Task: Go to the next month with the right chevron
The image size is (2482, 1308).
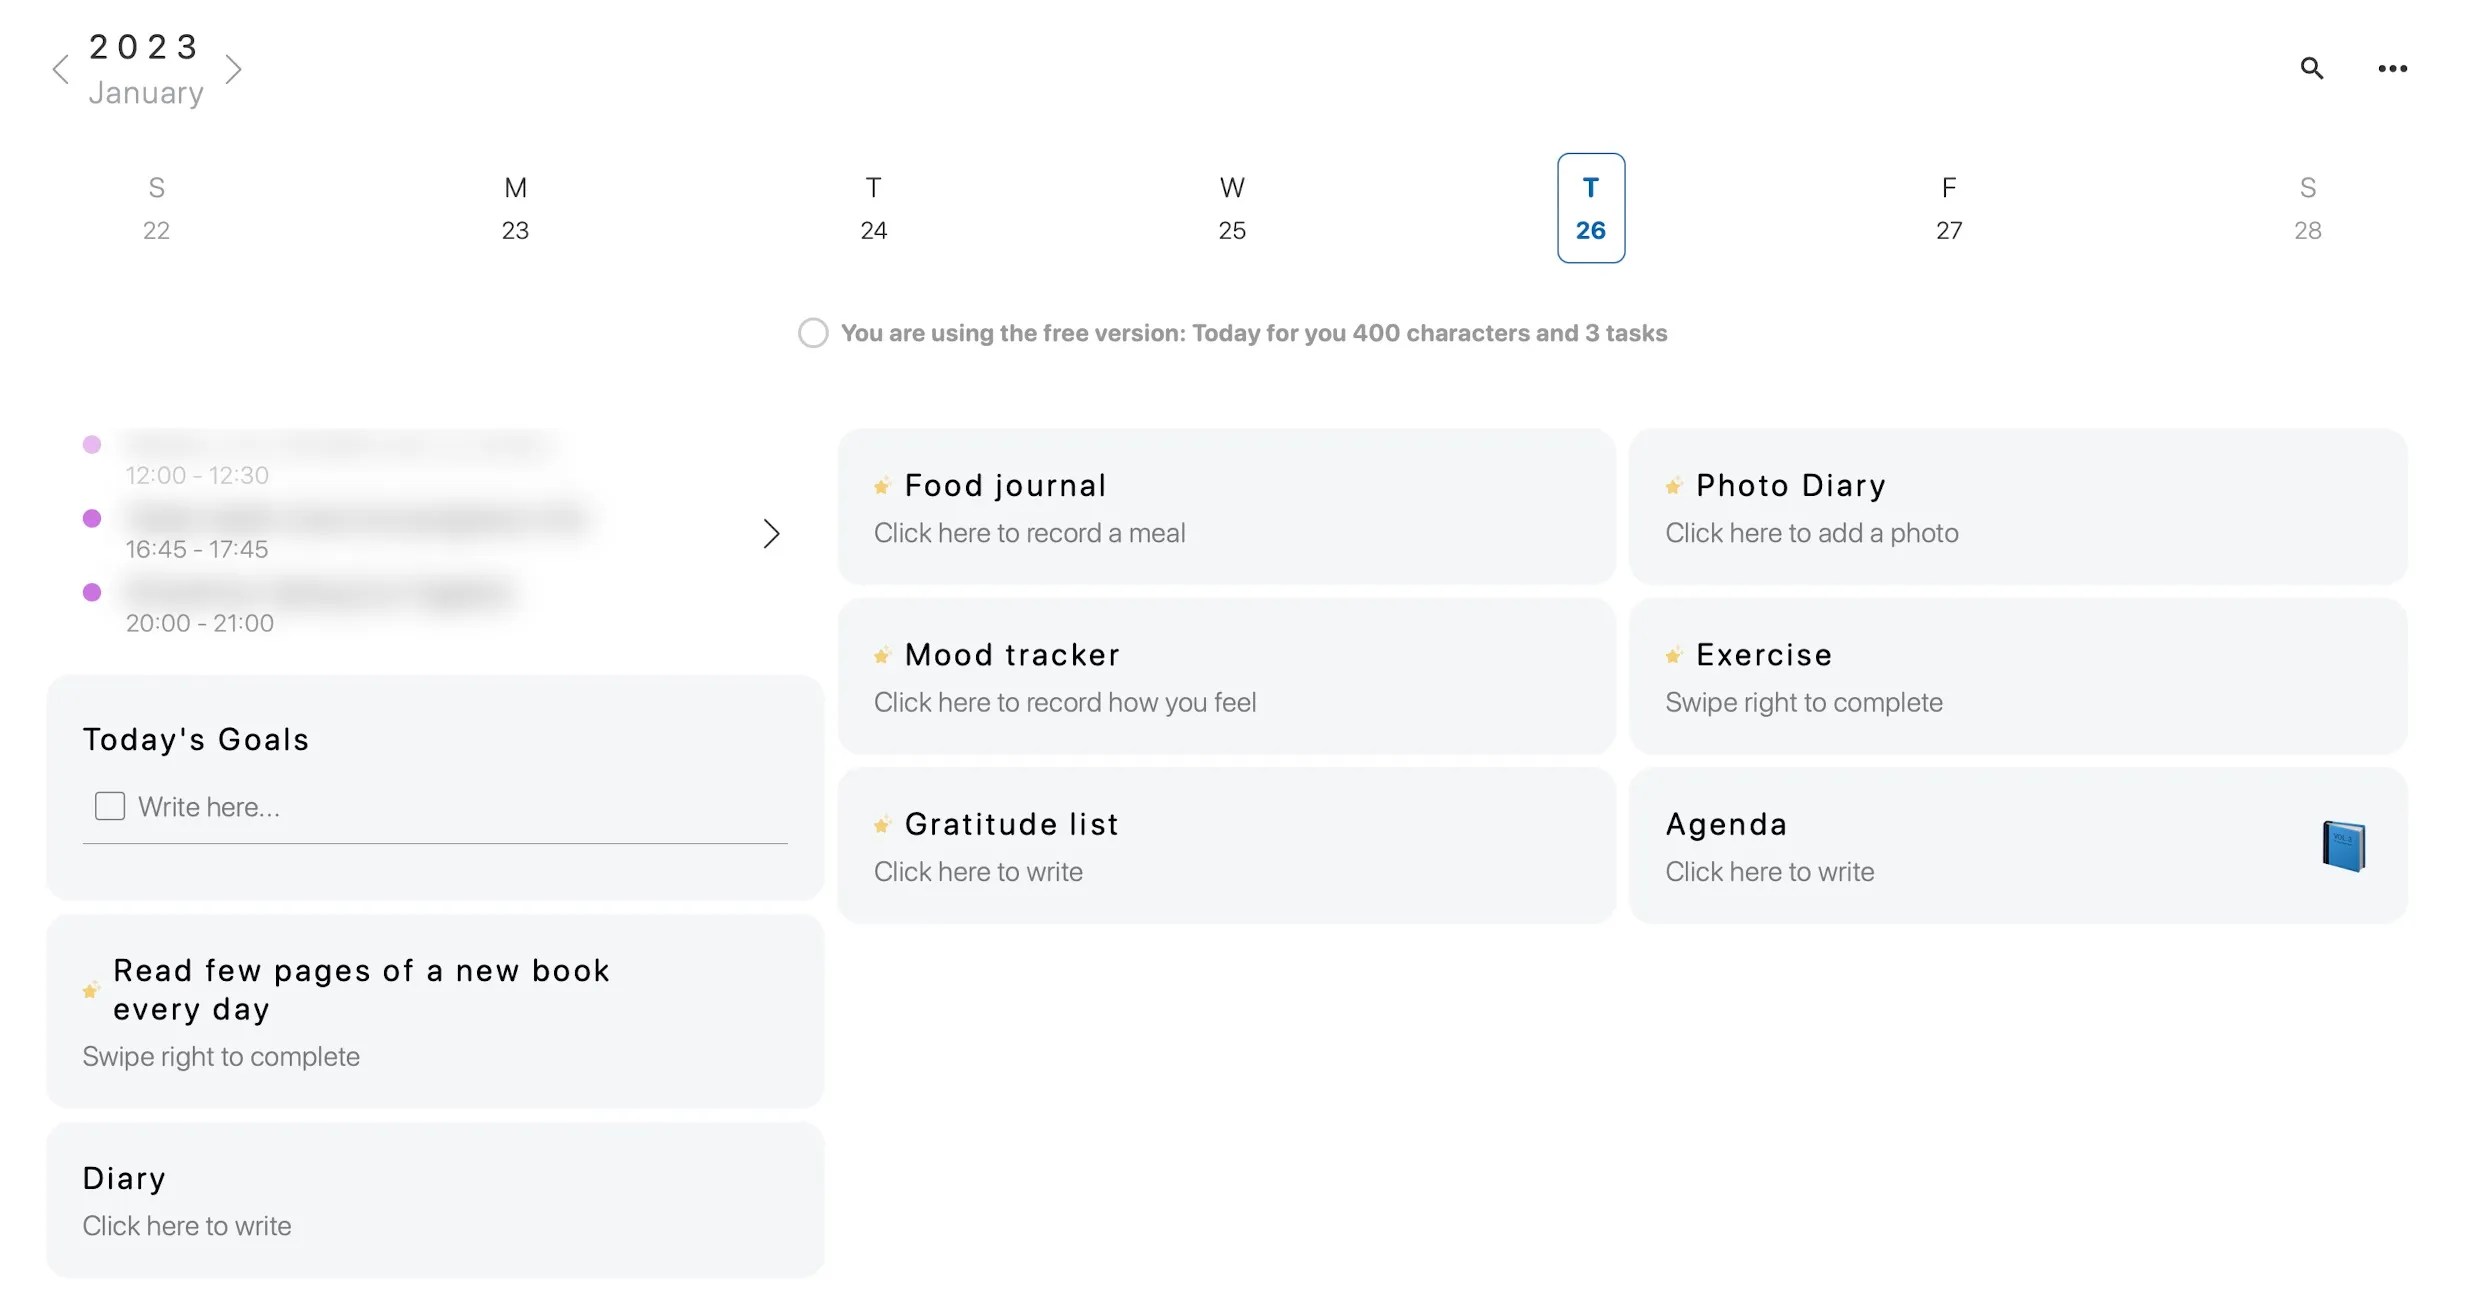Action: [234, 68]
